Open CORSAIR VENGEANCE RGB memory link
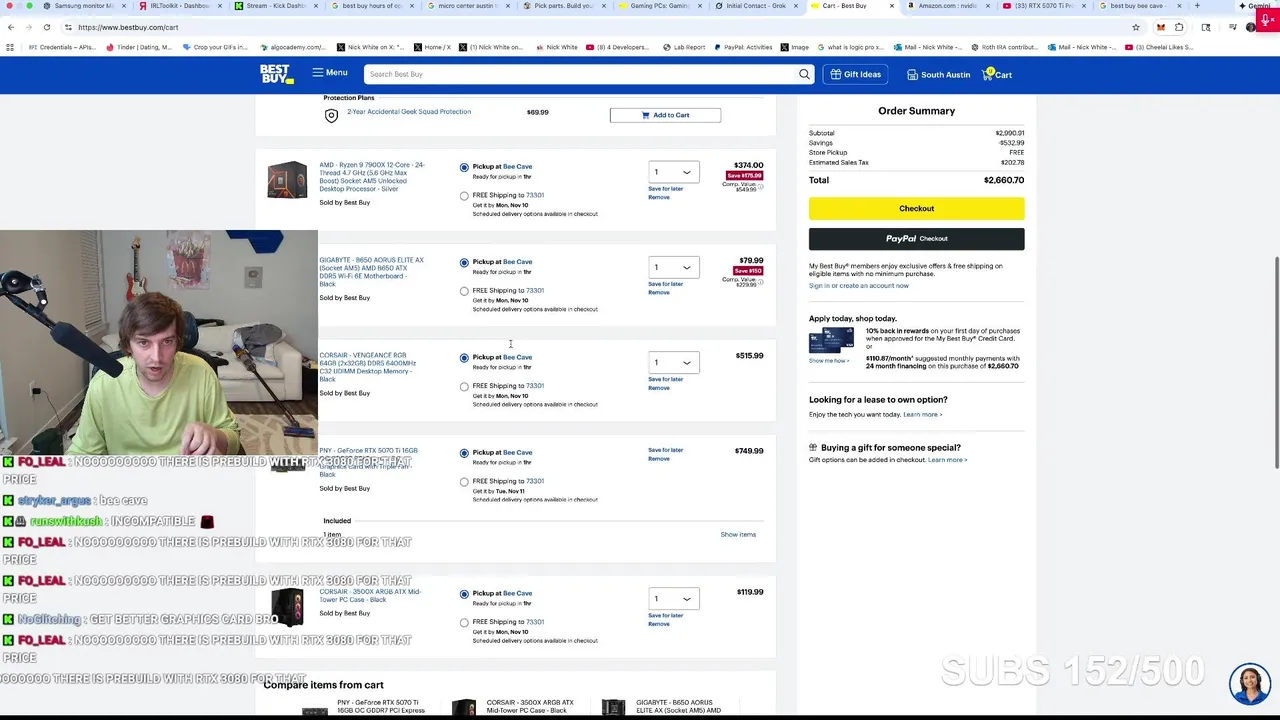This screenshot has height=720, width=1280. point(367,367)
